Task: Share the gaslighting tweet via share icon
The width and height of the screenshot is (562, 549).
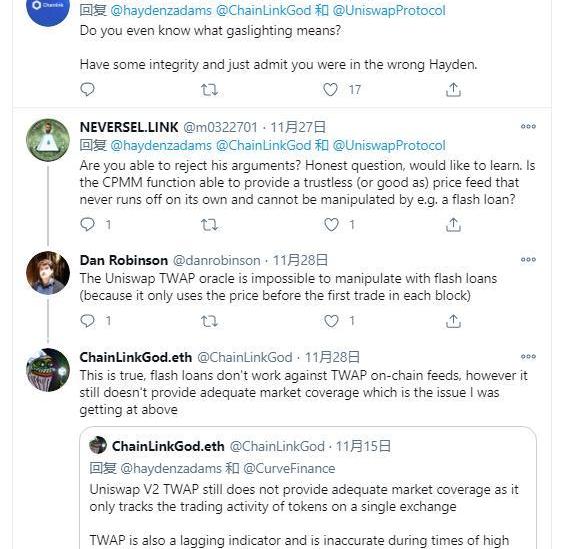Action: pyautogui.click(x=453, y=90)
